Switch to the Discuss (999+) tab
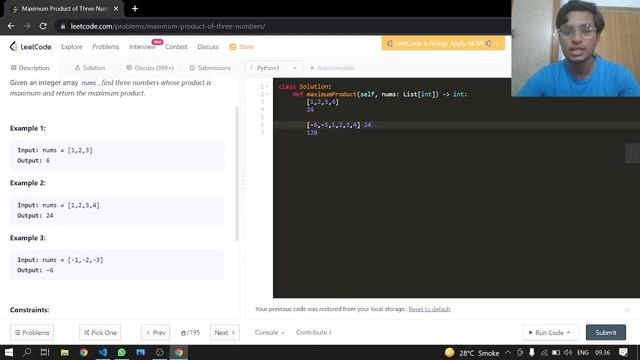The width and height of the screenshot is (640, 360). tap(150, 68)
